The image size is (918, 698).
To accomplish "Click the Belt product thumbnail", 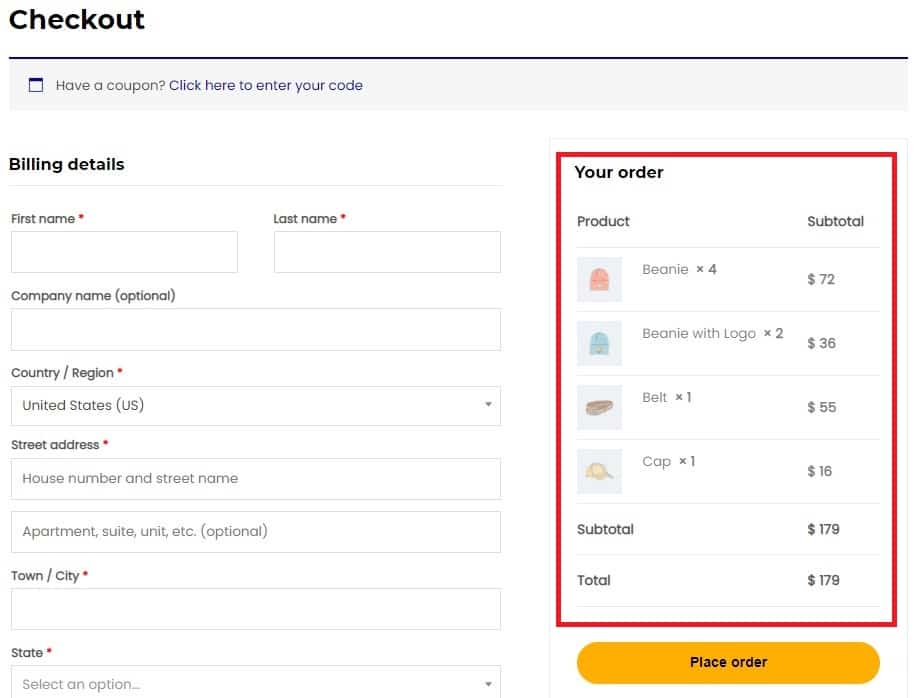I will click(599, 407).
